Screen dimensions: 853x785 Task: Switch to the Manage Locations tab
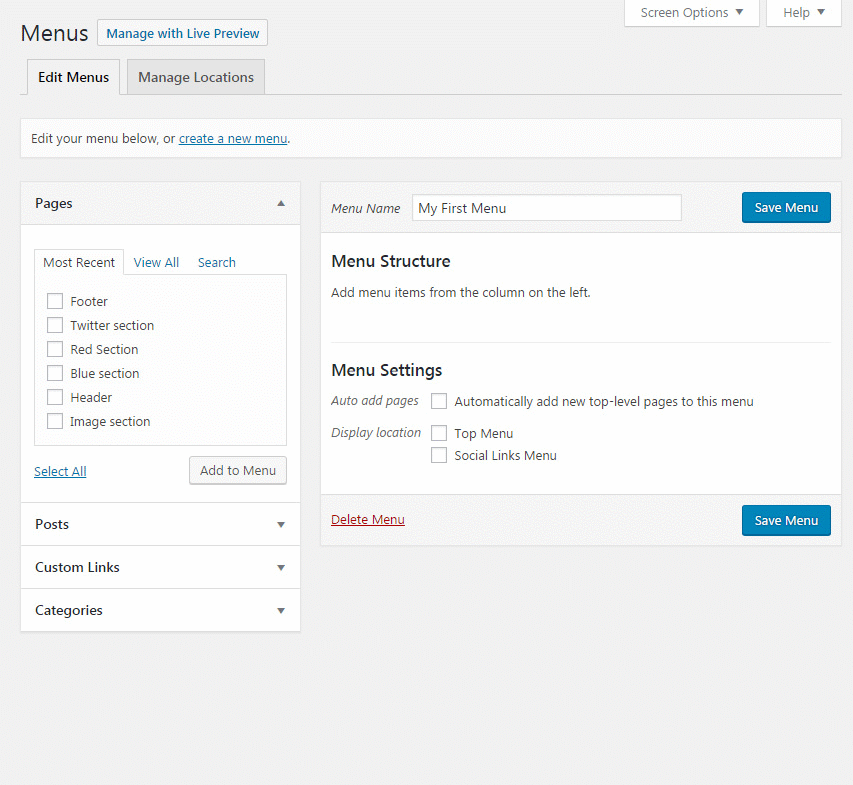coord(195,76)
